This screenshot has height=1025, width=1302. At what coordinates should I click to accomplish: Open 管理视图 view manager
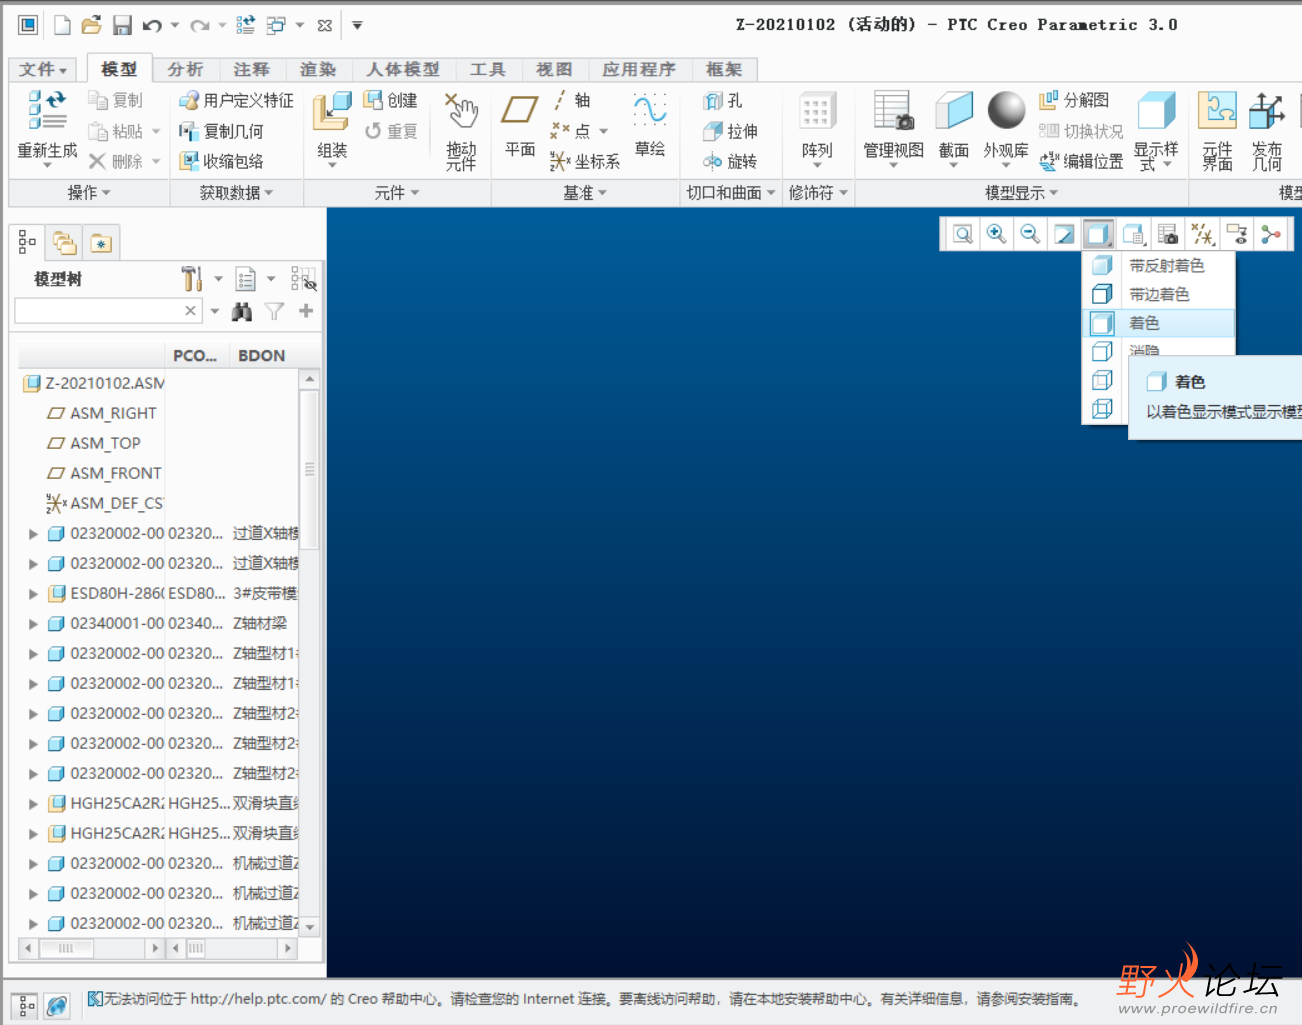[893, 127]
